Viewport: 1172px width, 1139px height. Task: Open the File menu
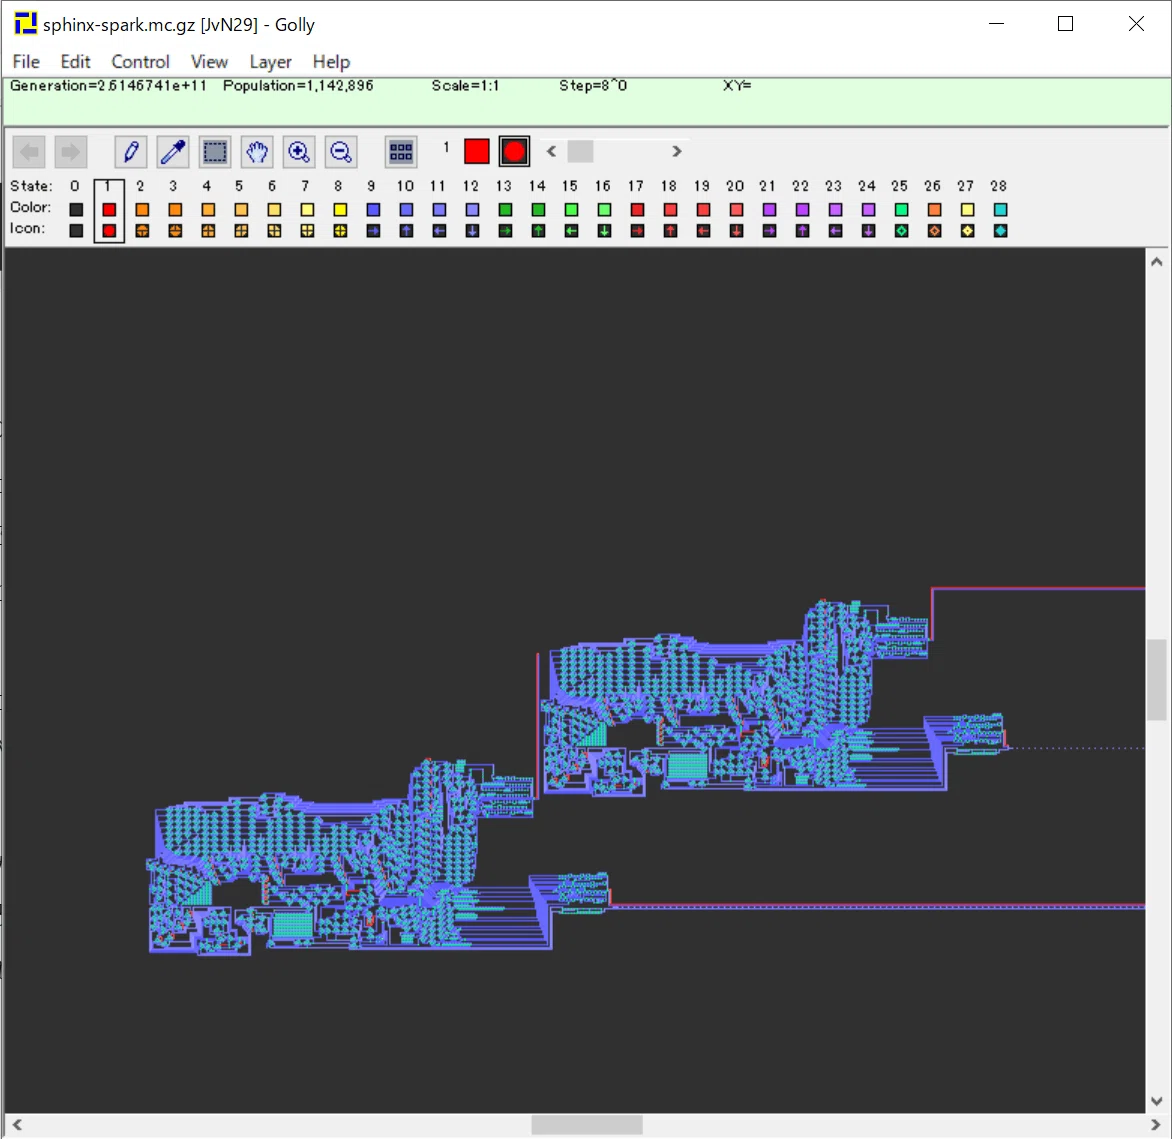pos(26,61)
